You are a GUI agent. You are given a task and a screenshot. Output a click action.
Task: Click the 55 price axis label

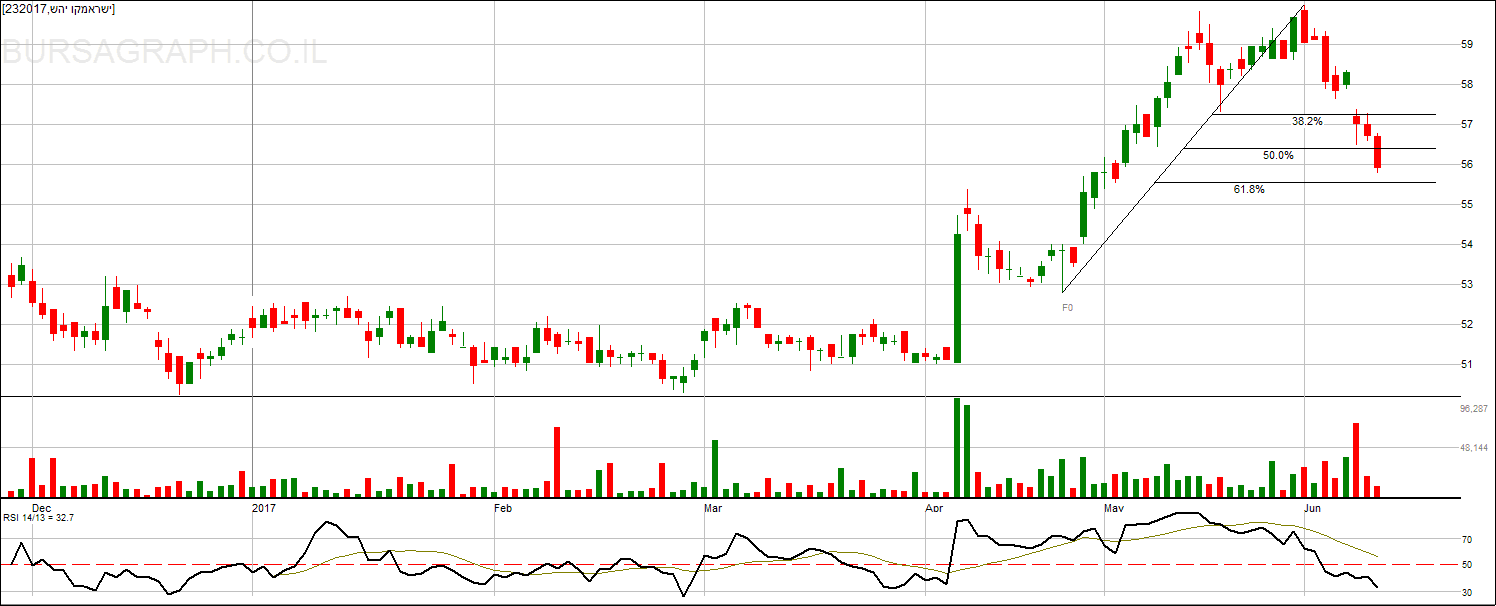point(1468,205)
